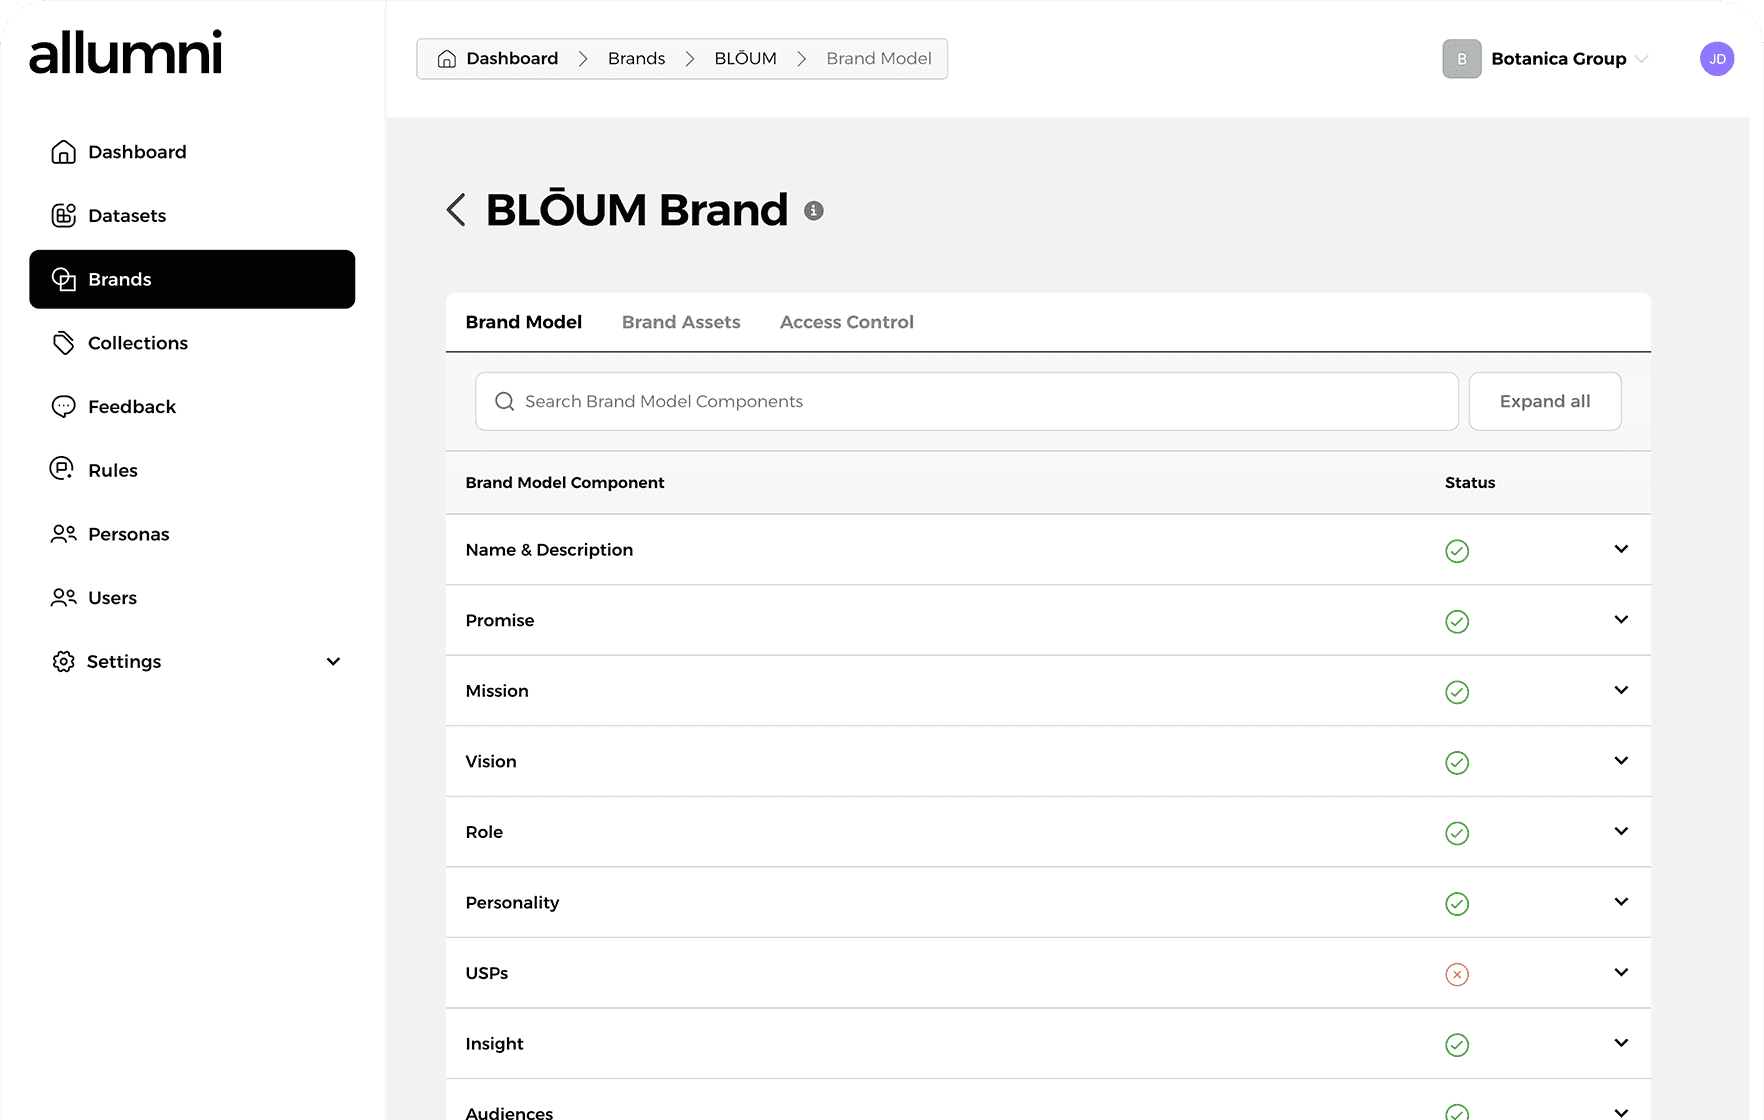Select the Rules icon in sidebar
1764x1120 pixels.
tap(63, 469)
